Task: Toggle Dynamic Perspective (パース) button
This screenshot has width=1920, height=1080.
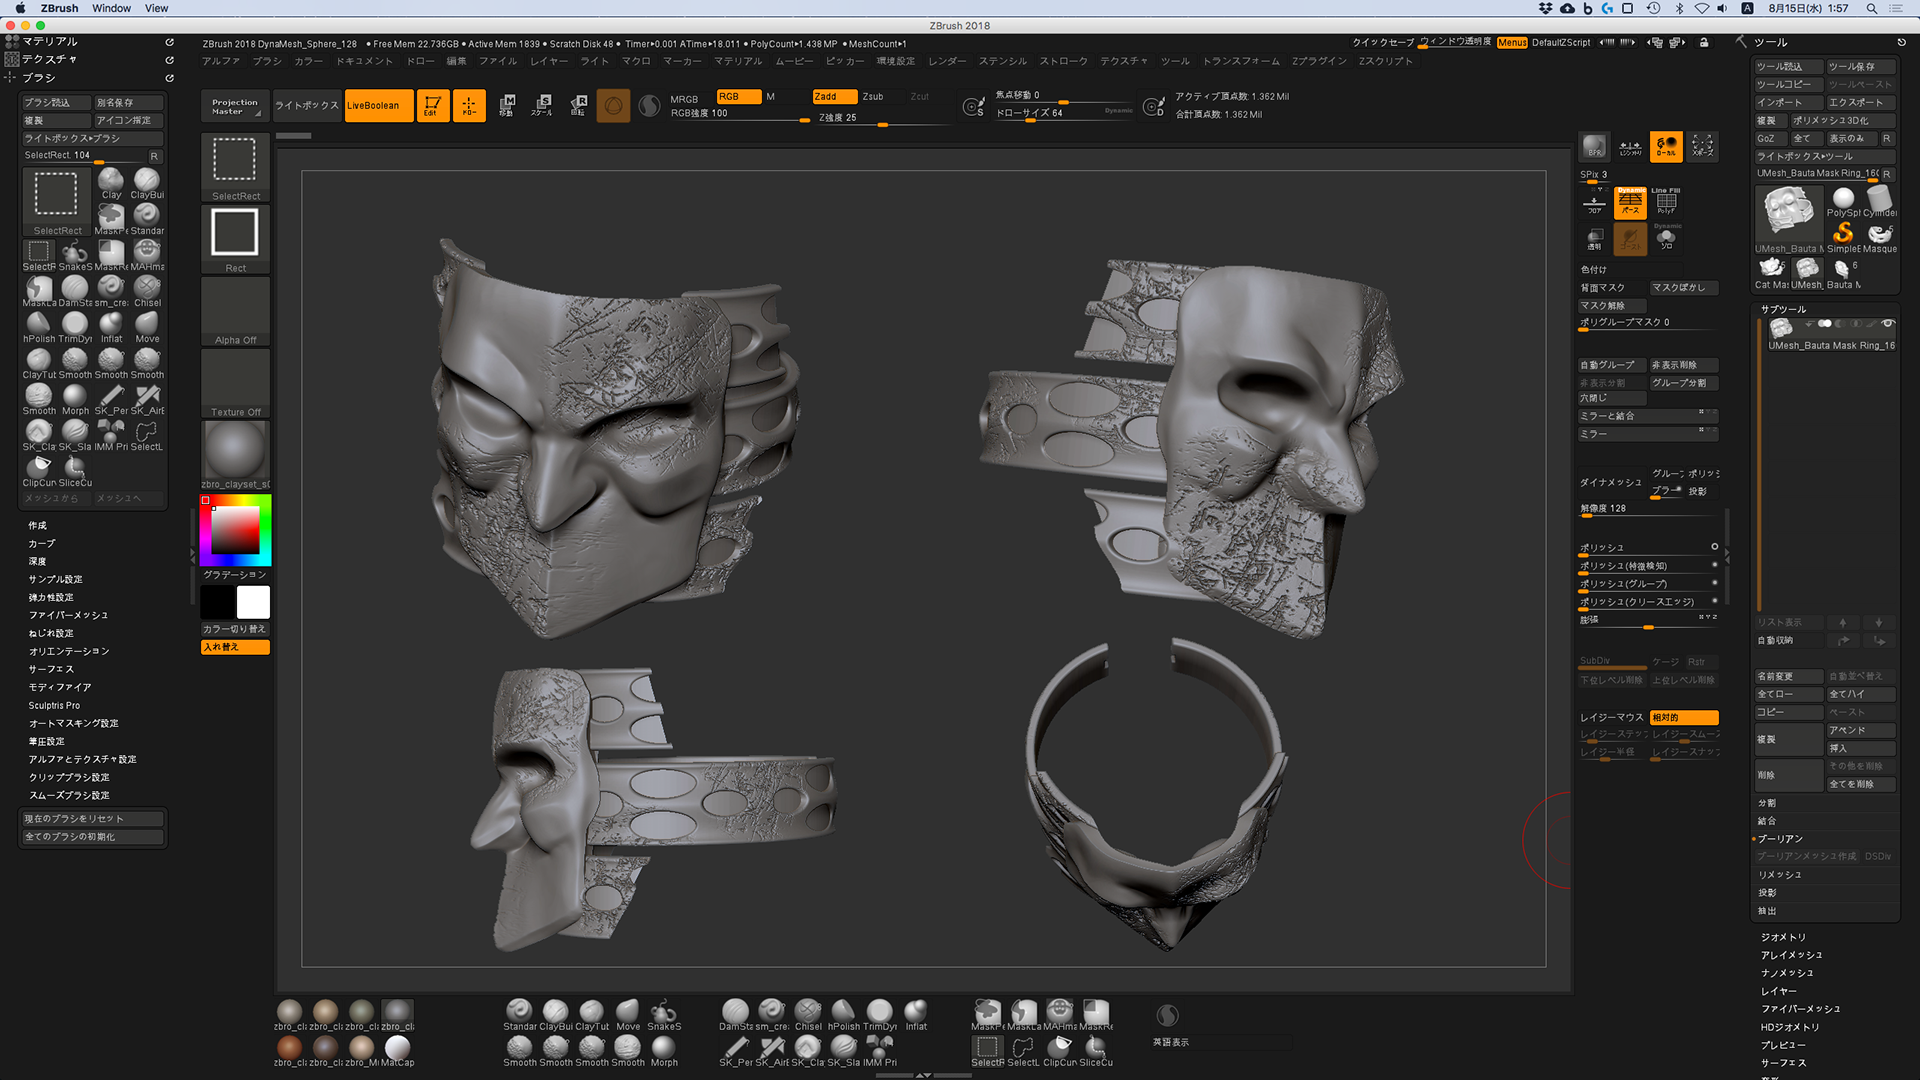Action: 1631,201
